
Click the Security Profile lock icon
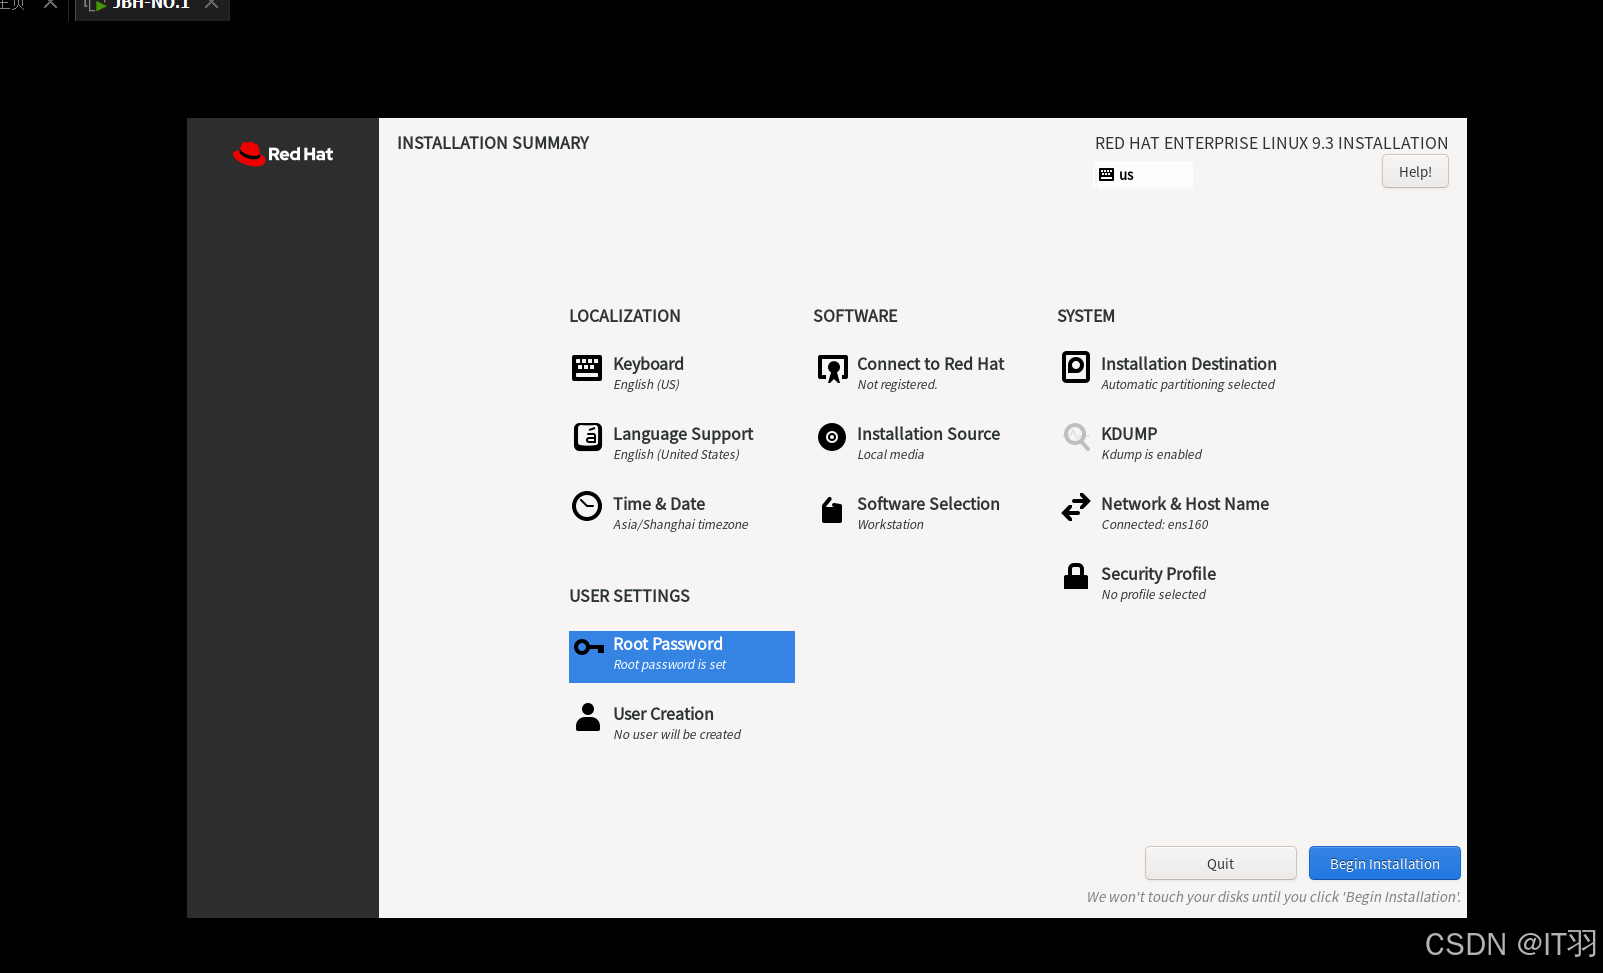coord(1076,576)
